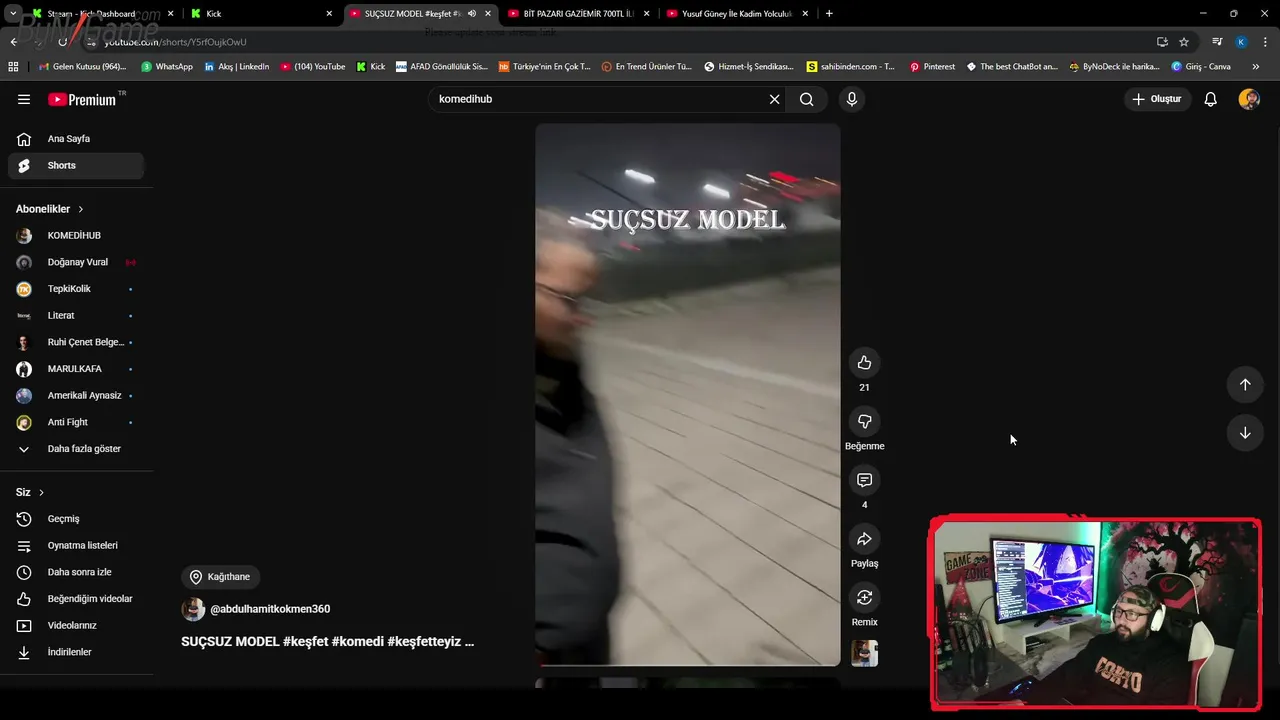Image resolution: width=1280 pixels, height=720 pixels.
Task: Open the (104) YouTube bookmark
Action: click(x=313, y=67)
